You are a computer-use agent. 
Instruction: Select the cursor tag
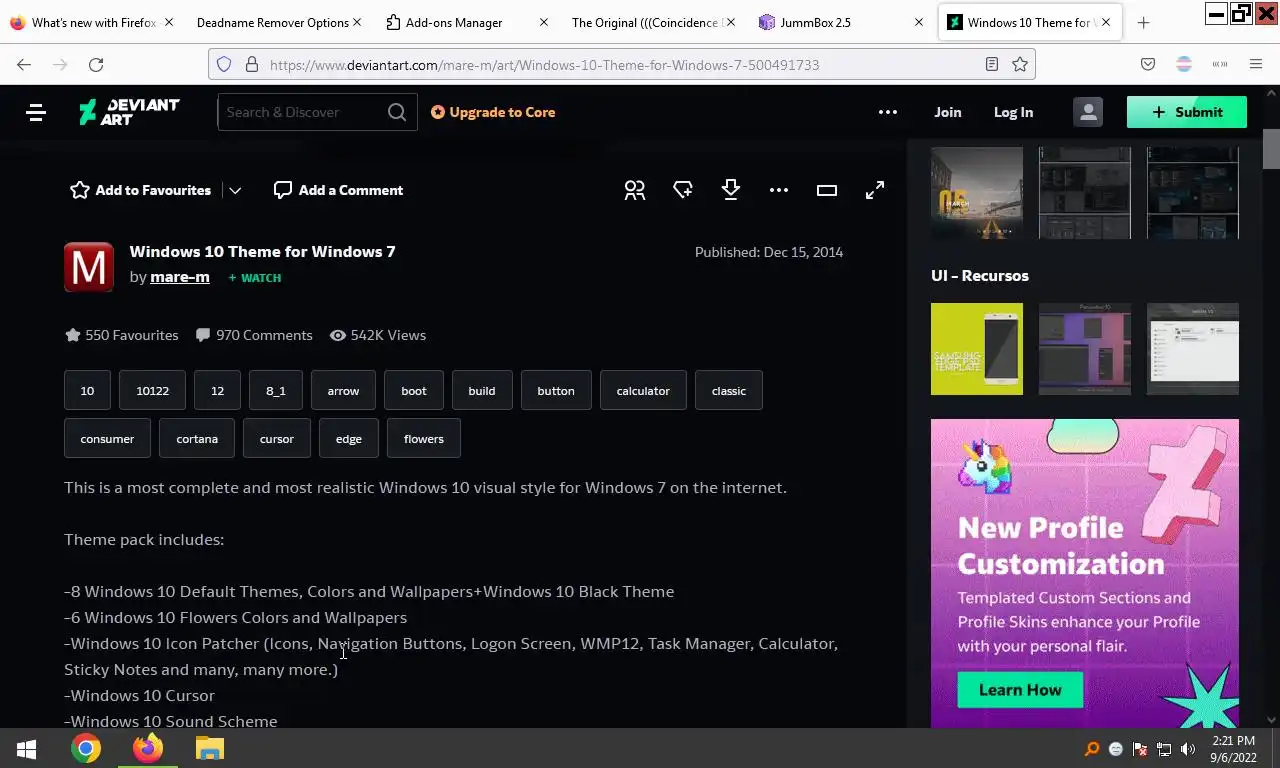277,439
